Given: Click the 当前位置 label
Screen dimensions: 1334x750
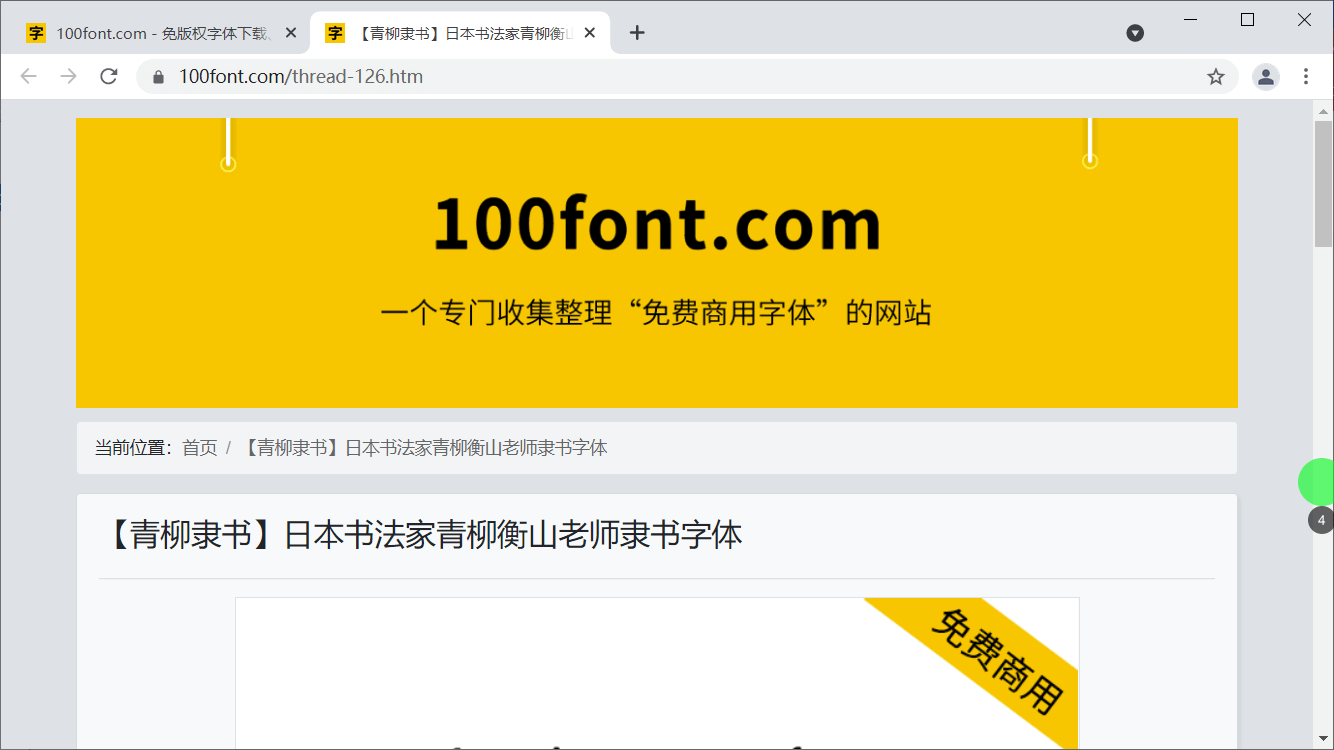Looking at the screenshot, I should (135, 448).
